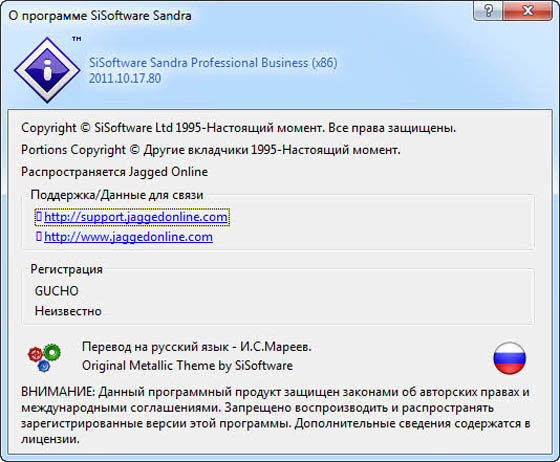Image resolution: width=560 pixels, height=462 pixels.
Task: Click the Russian flag icon
Action: (x=509, y=358)
